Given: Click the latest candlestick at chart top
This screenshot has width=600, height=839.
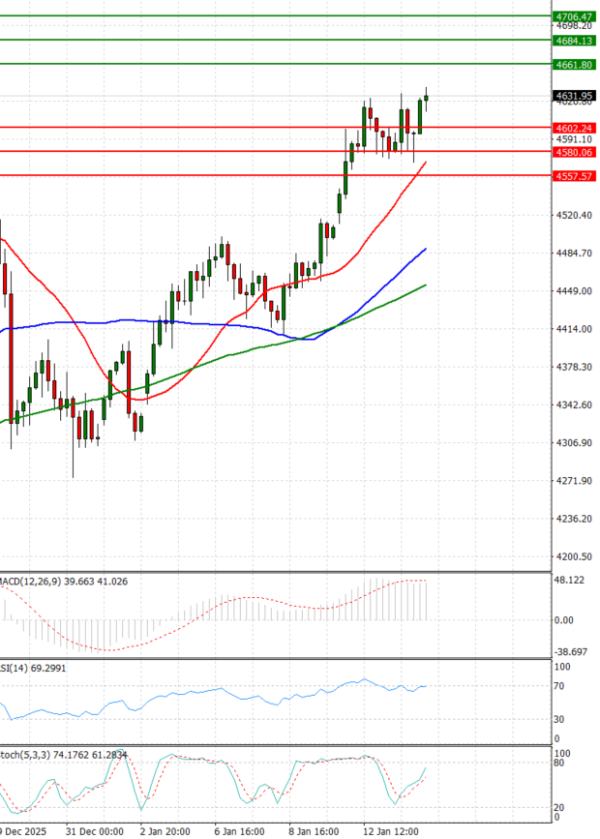Looking at the screenshot, I should pos(427,97).
